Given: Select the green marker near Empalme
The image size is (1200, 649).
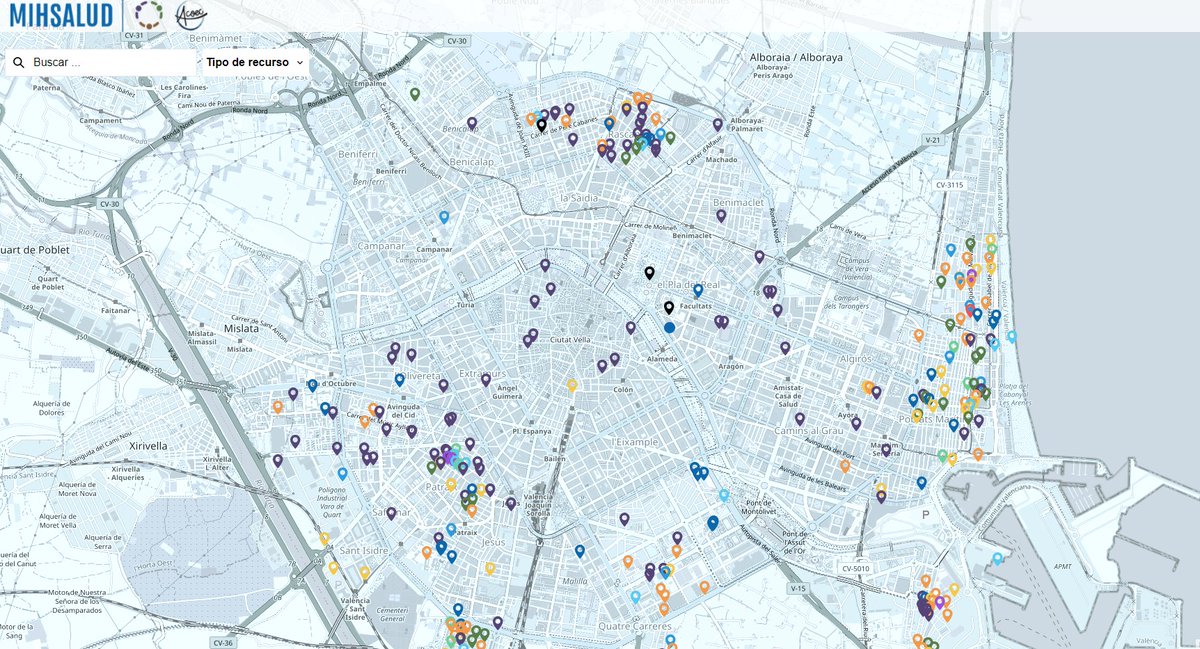Looking at the screenshot, I should [414, 94].
